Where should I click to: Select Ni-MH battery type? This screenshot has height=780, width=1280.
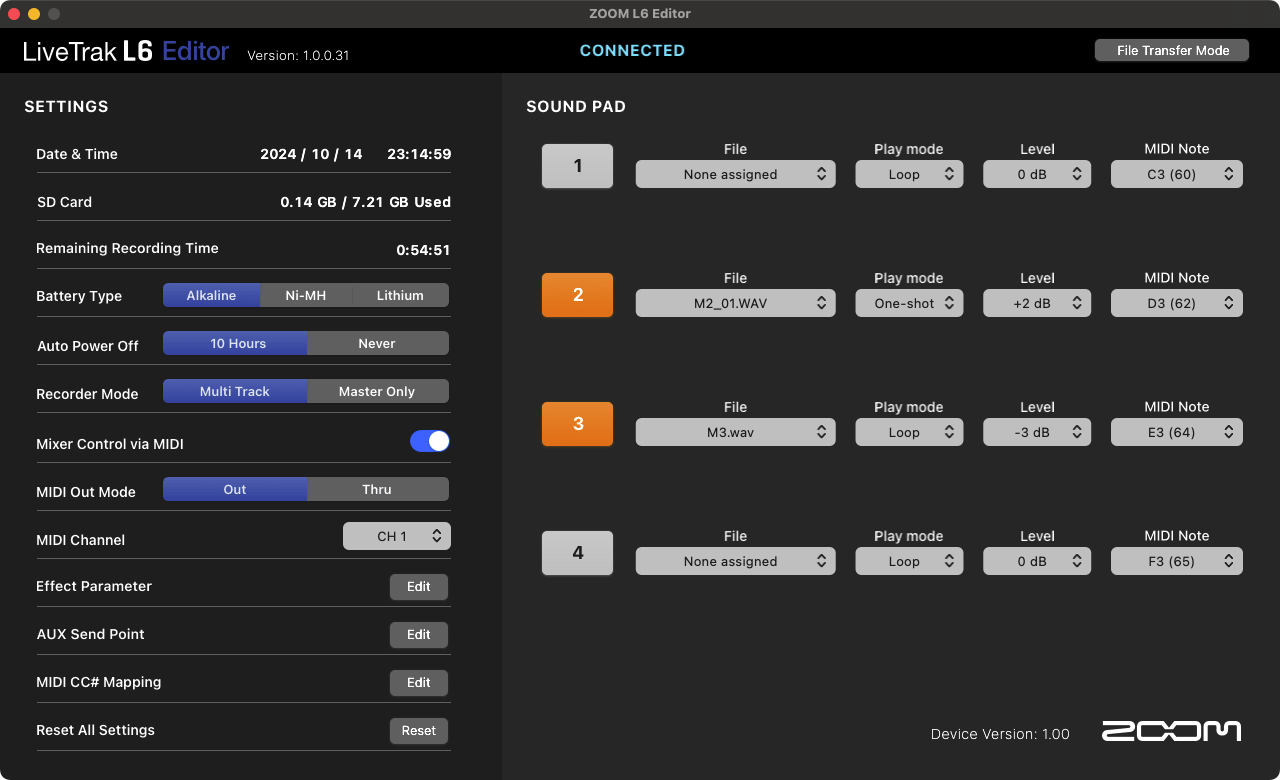point(306,295)
